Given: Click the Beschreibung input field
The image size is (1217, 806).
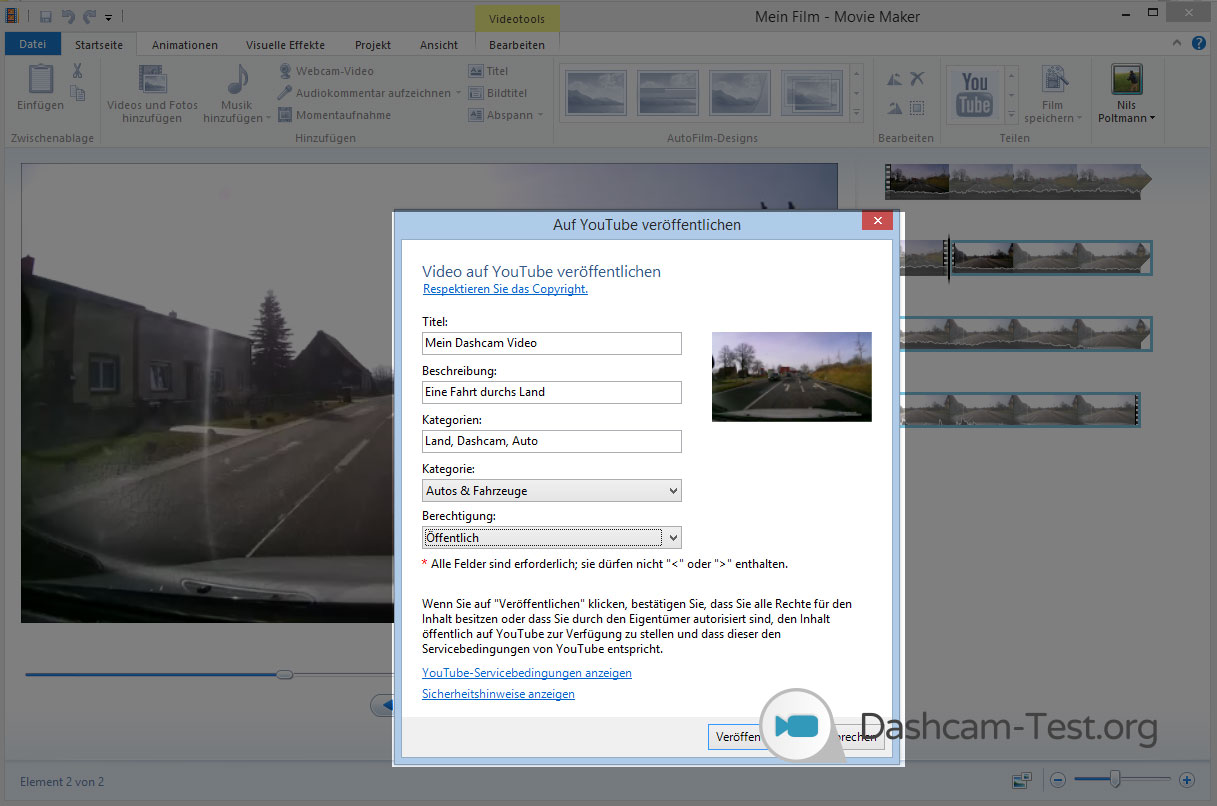Looking at the screenshot, I should [552, 392].
